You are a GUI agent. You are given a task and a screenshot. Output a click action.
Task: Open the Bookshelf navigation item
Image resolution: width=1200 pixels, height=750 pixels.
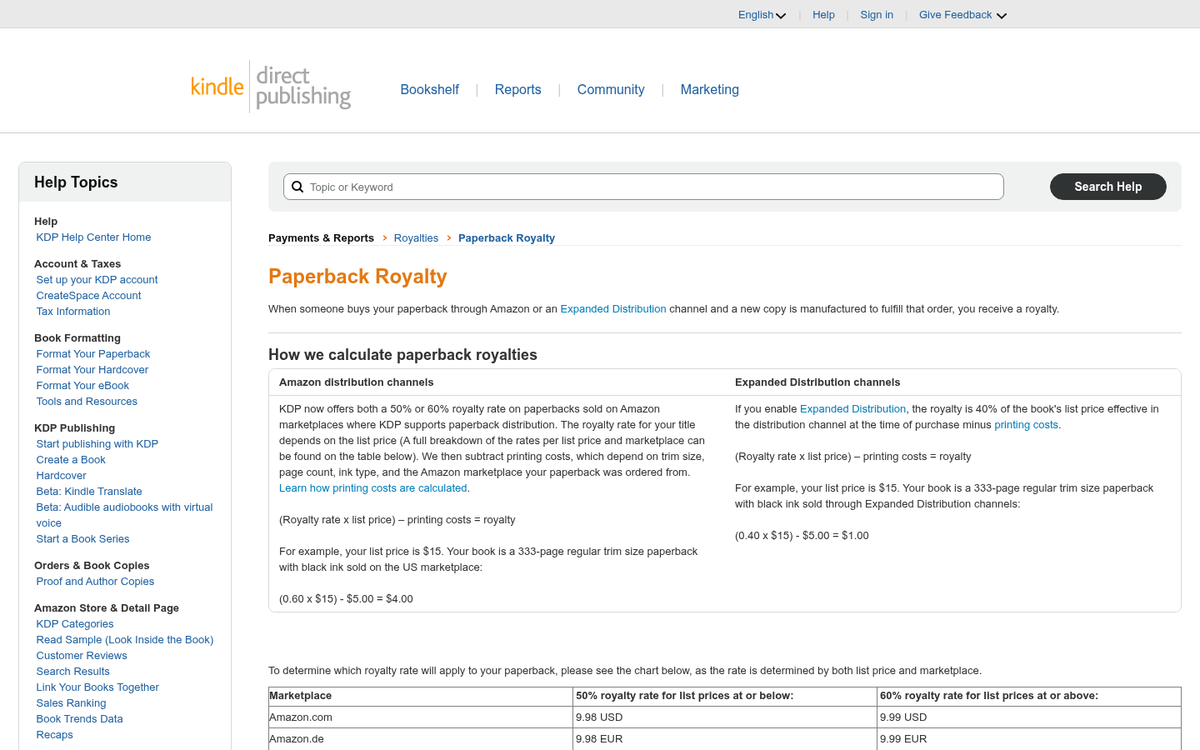coord(430,89)
